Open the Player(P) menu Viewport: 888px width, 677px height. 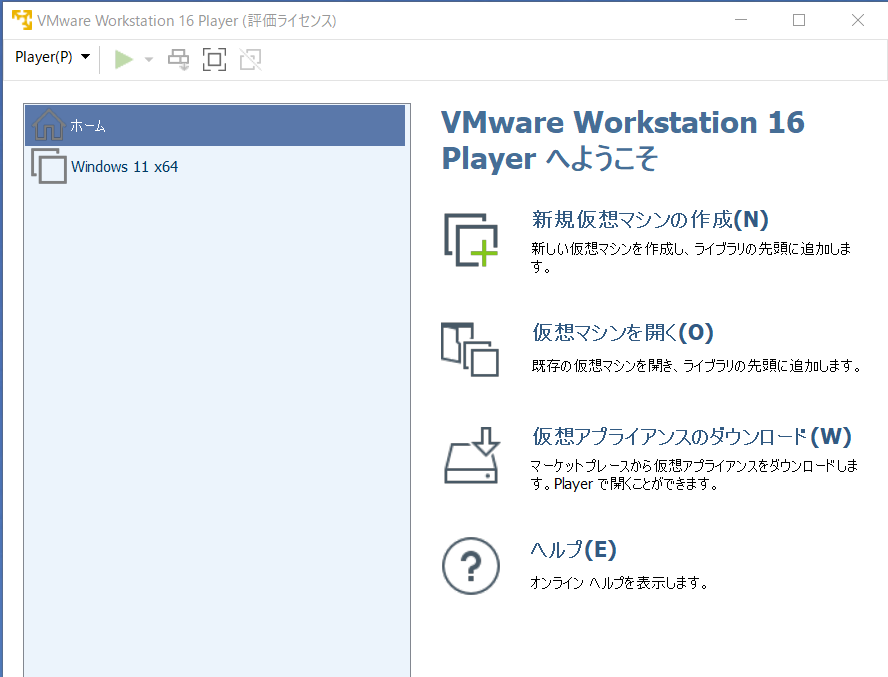coord(52,57)
